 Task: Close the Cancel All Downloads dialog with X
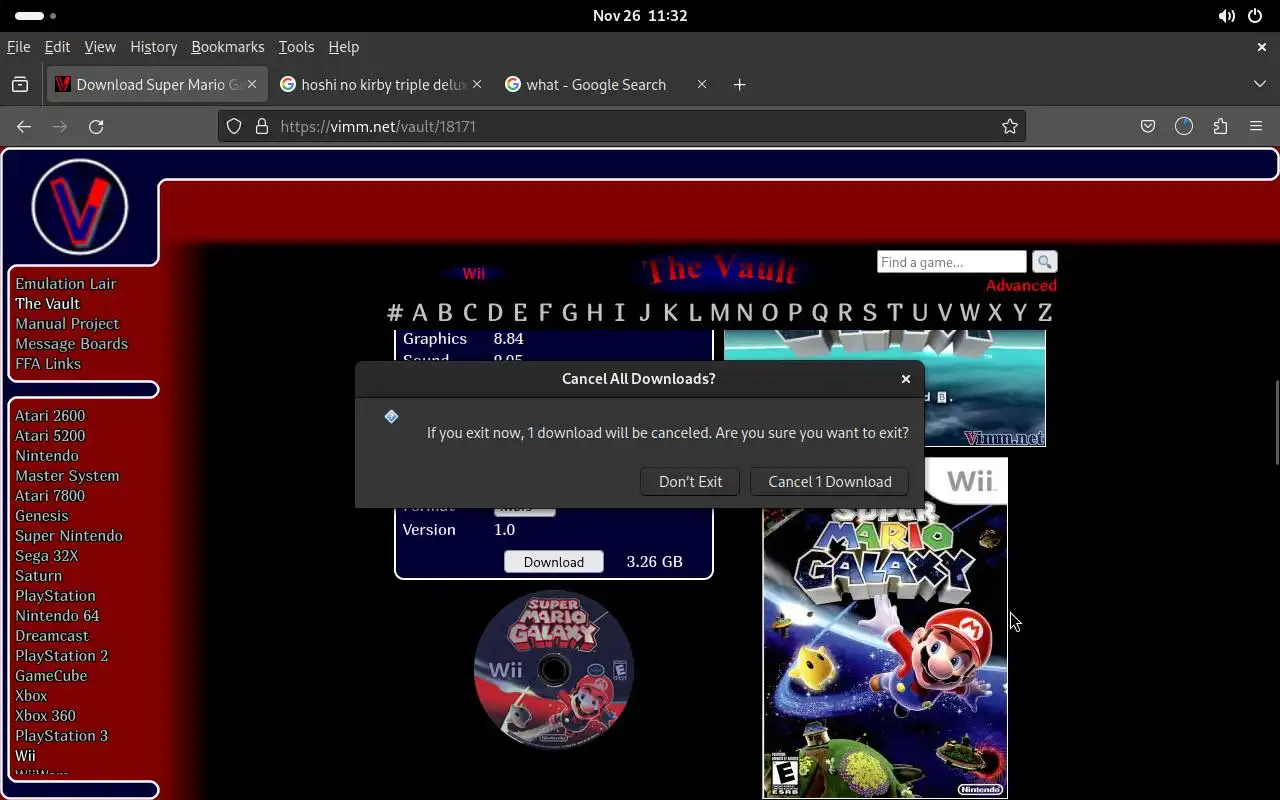pos(906,379)
